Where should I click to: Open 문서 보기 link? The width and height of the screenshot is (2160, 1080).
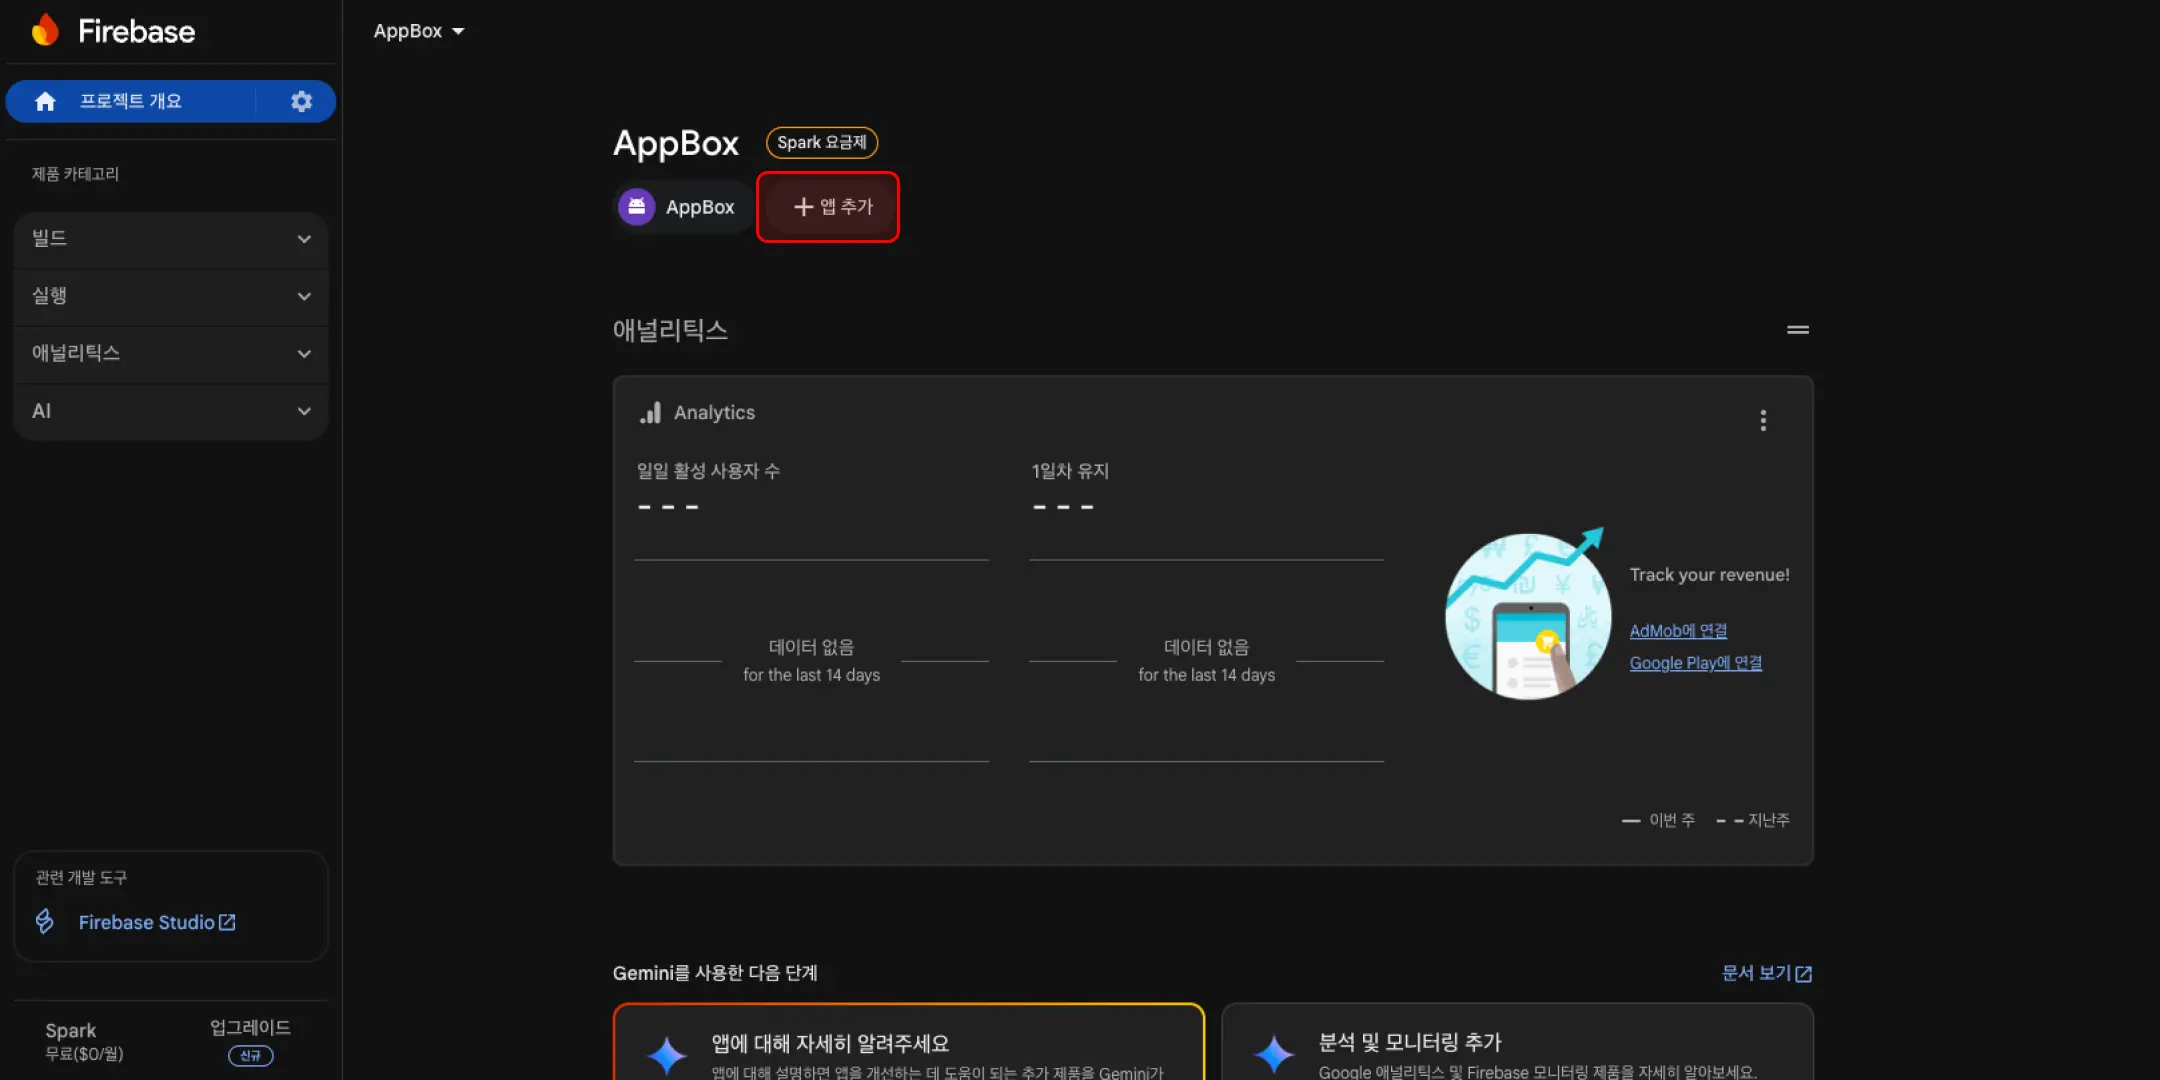(x=1766, y=973)
